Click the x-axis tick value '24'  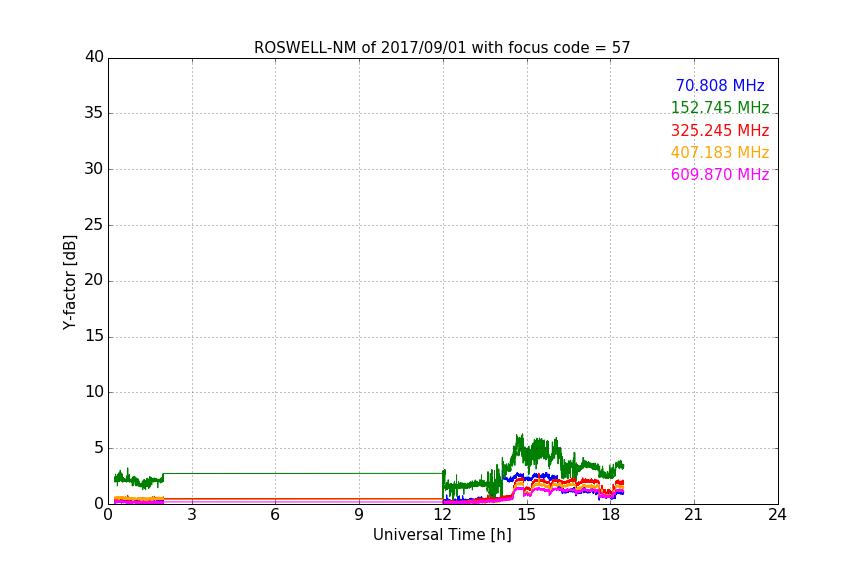[x=778, y=515]
